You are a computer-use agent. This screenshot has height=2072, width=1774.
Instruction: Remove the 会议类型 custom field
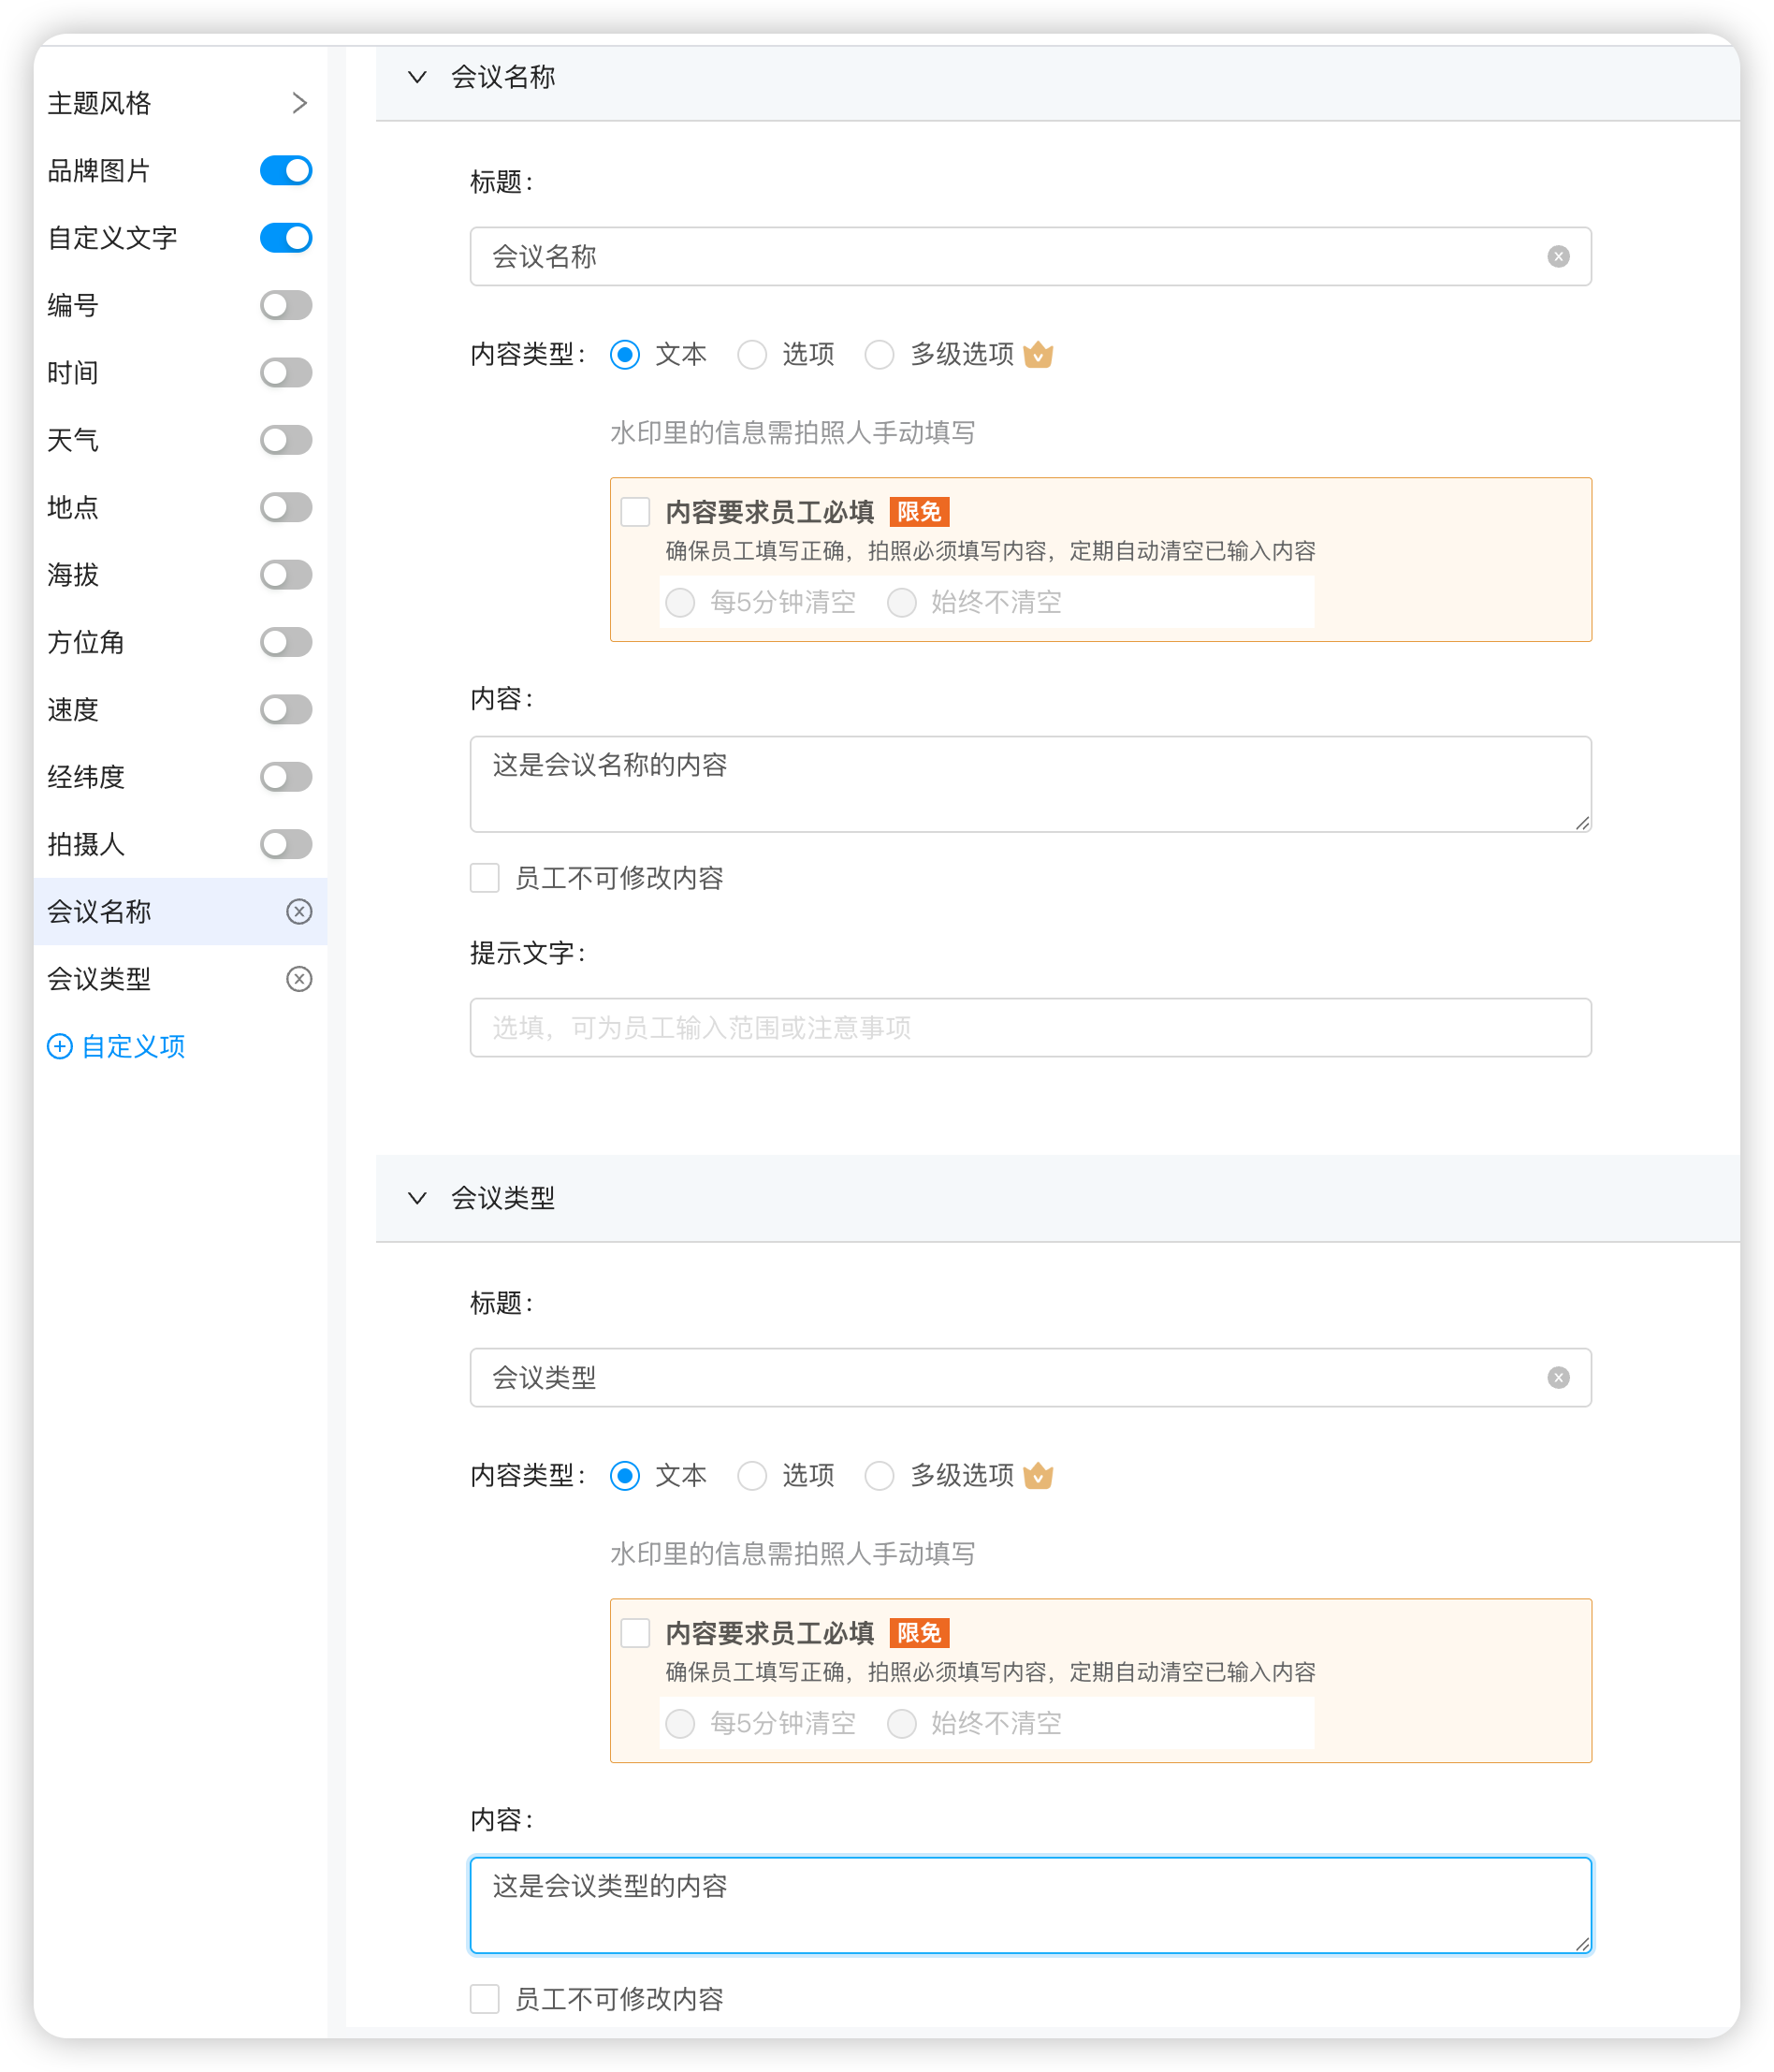299,979
